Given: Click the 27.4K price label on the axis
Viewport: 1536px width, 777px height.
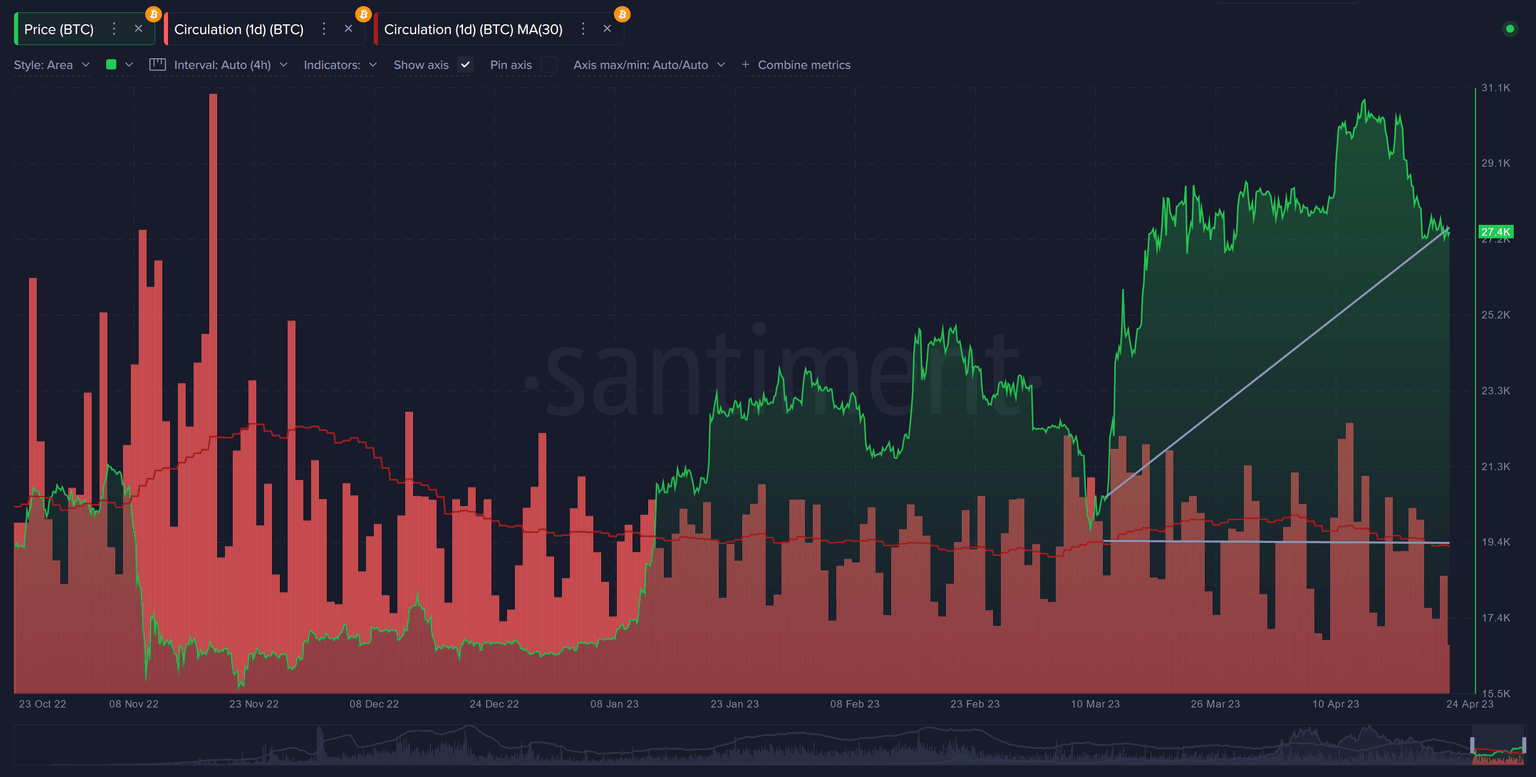Looking at the screenshot, I should 1494,231.
